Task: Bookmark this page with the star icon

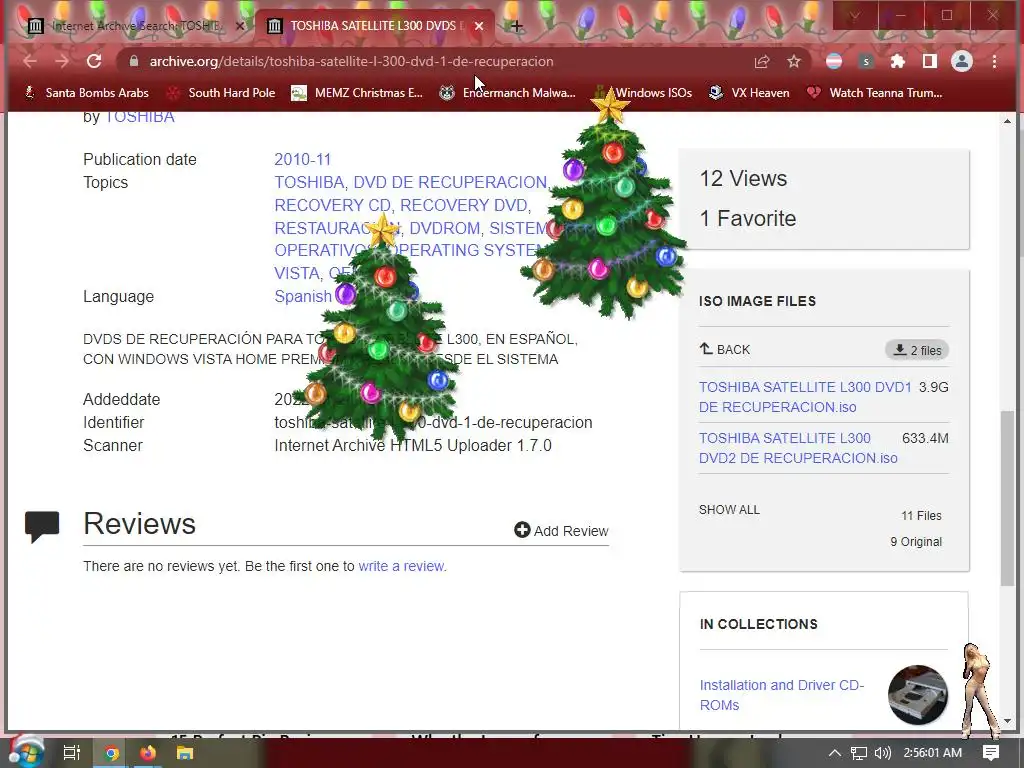Action: (x=793, y=61)
